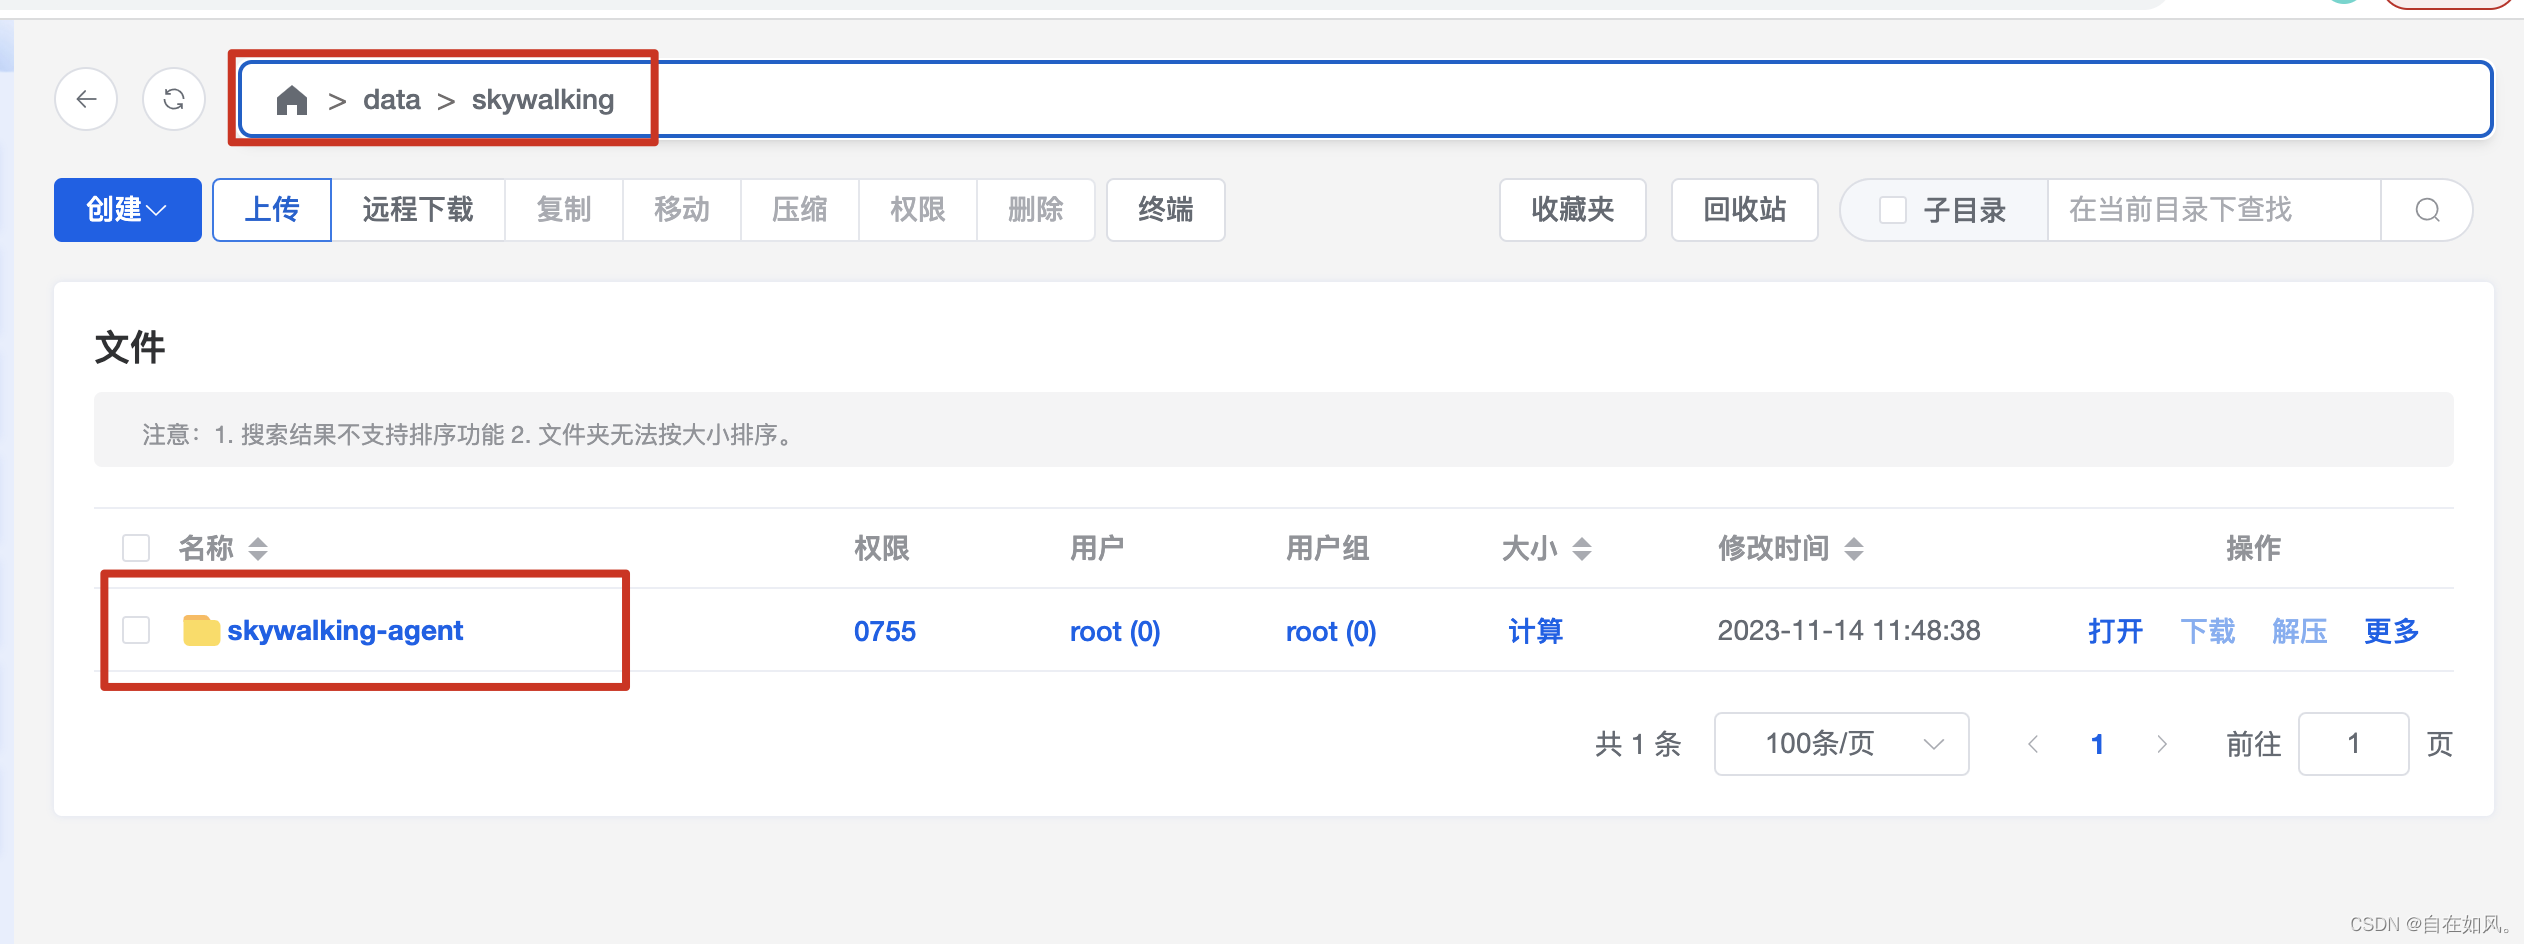This screenshot has height=944, width=2524.
Task: Click skywalking in breadcrumb path
Action: [543, 100]
